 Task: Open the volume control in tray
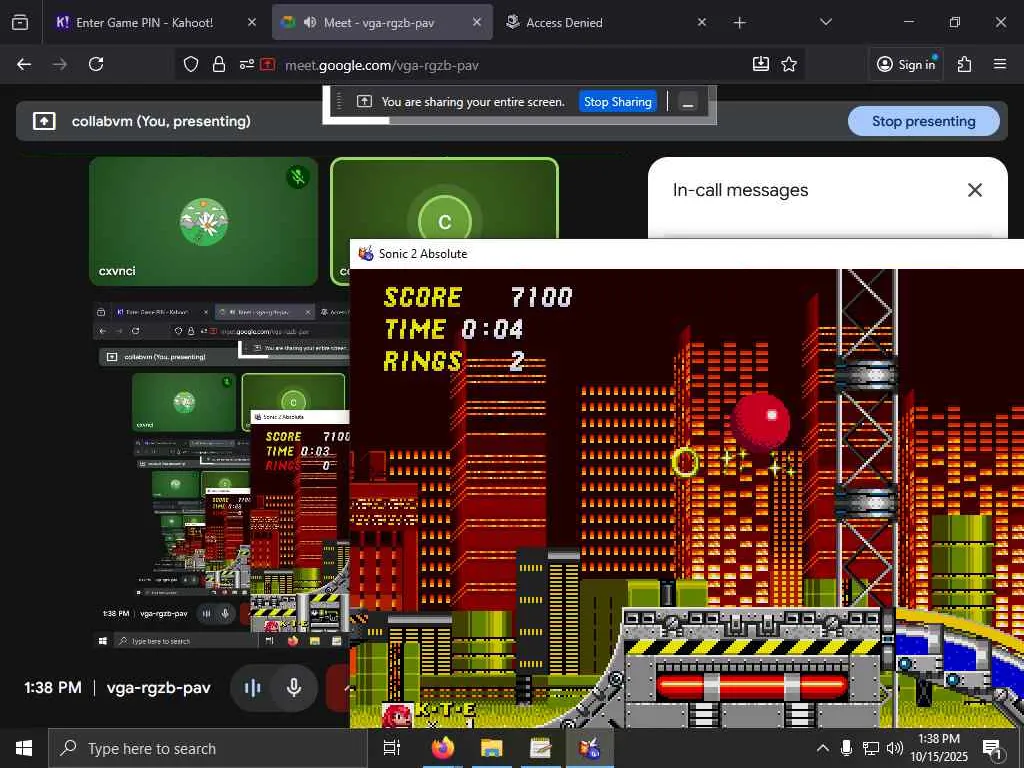(894, 748)
